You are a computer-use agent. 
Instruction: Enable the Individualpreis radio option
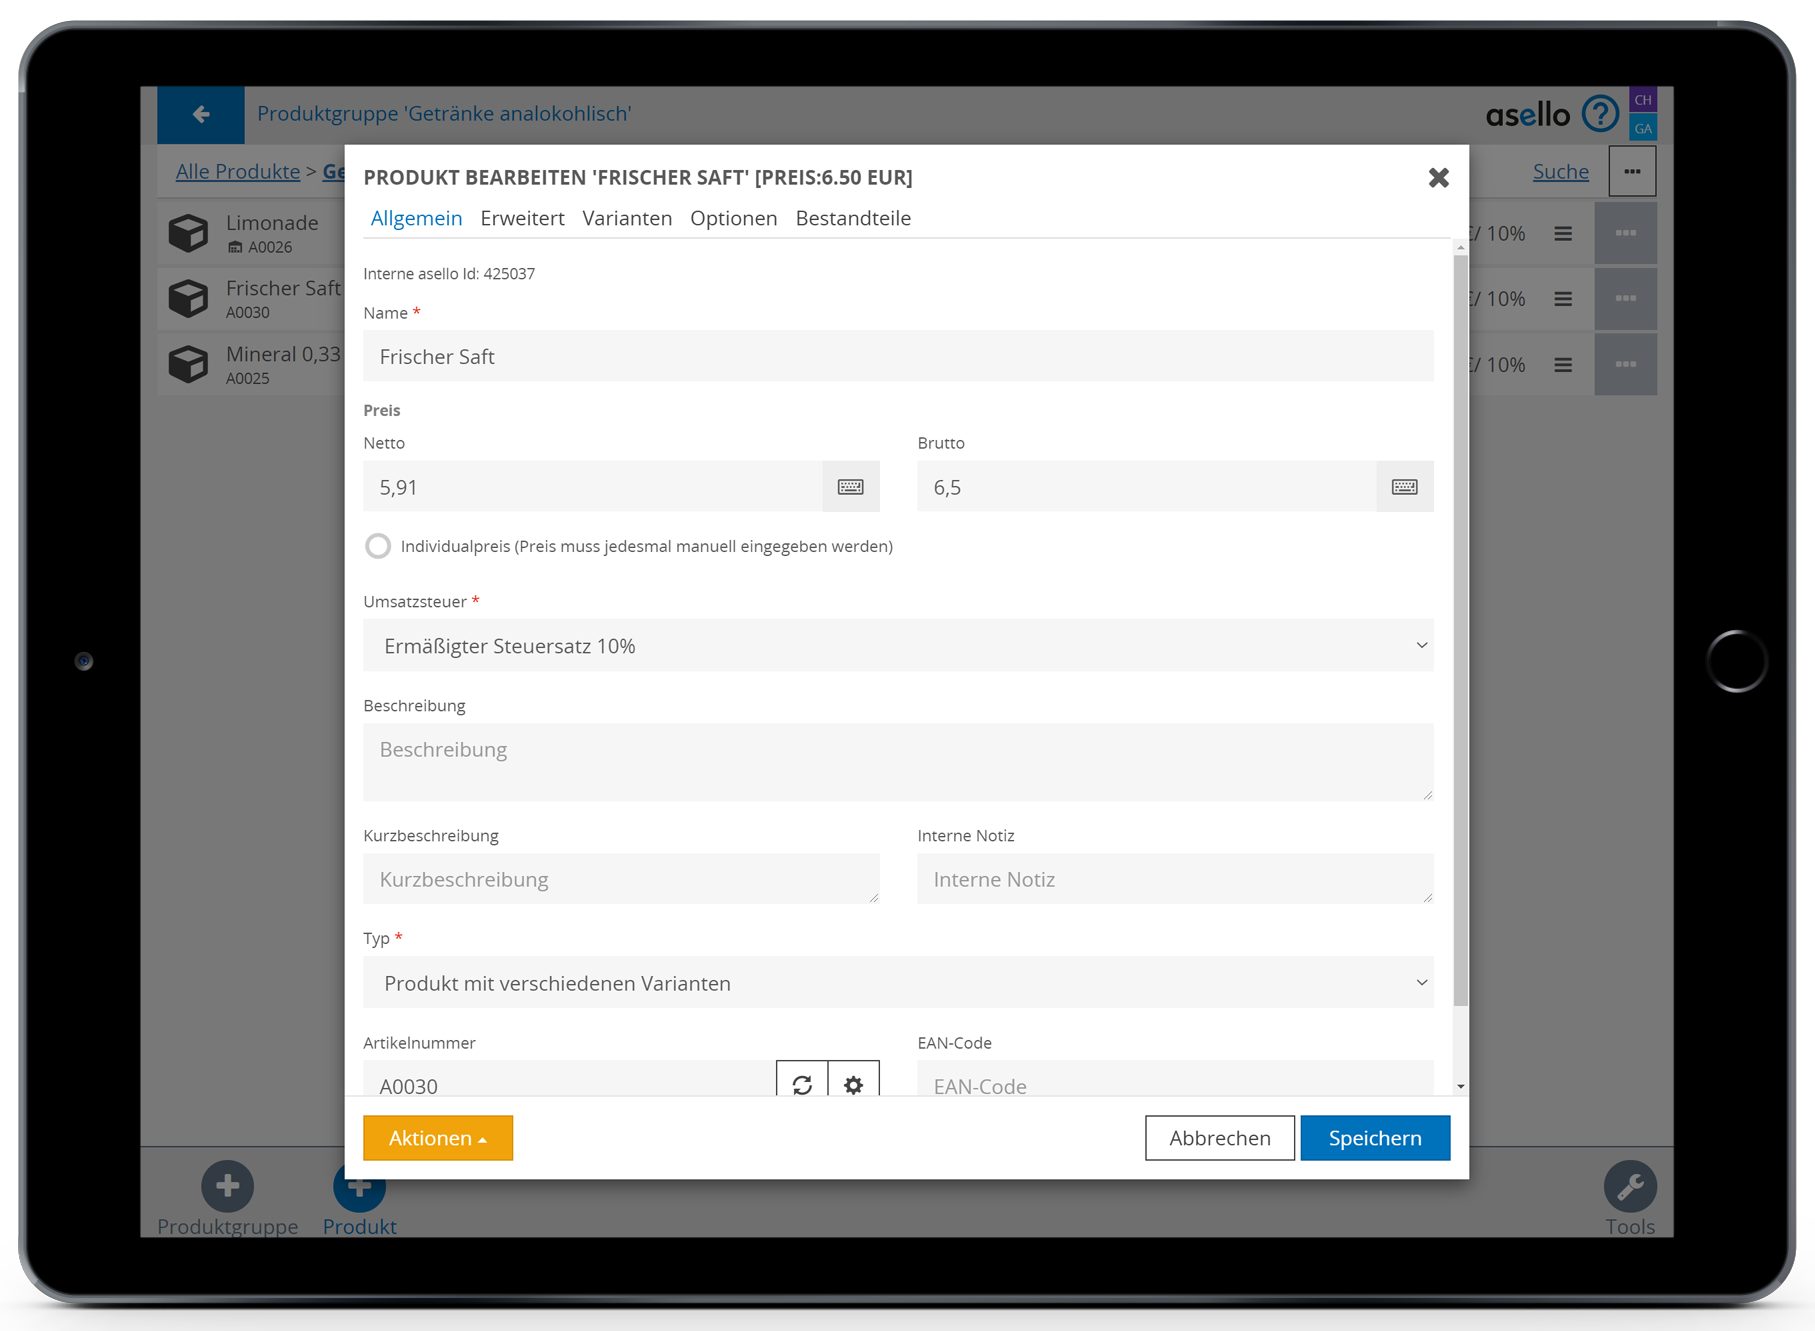[x=378, y=546]
